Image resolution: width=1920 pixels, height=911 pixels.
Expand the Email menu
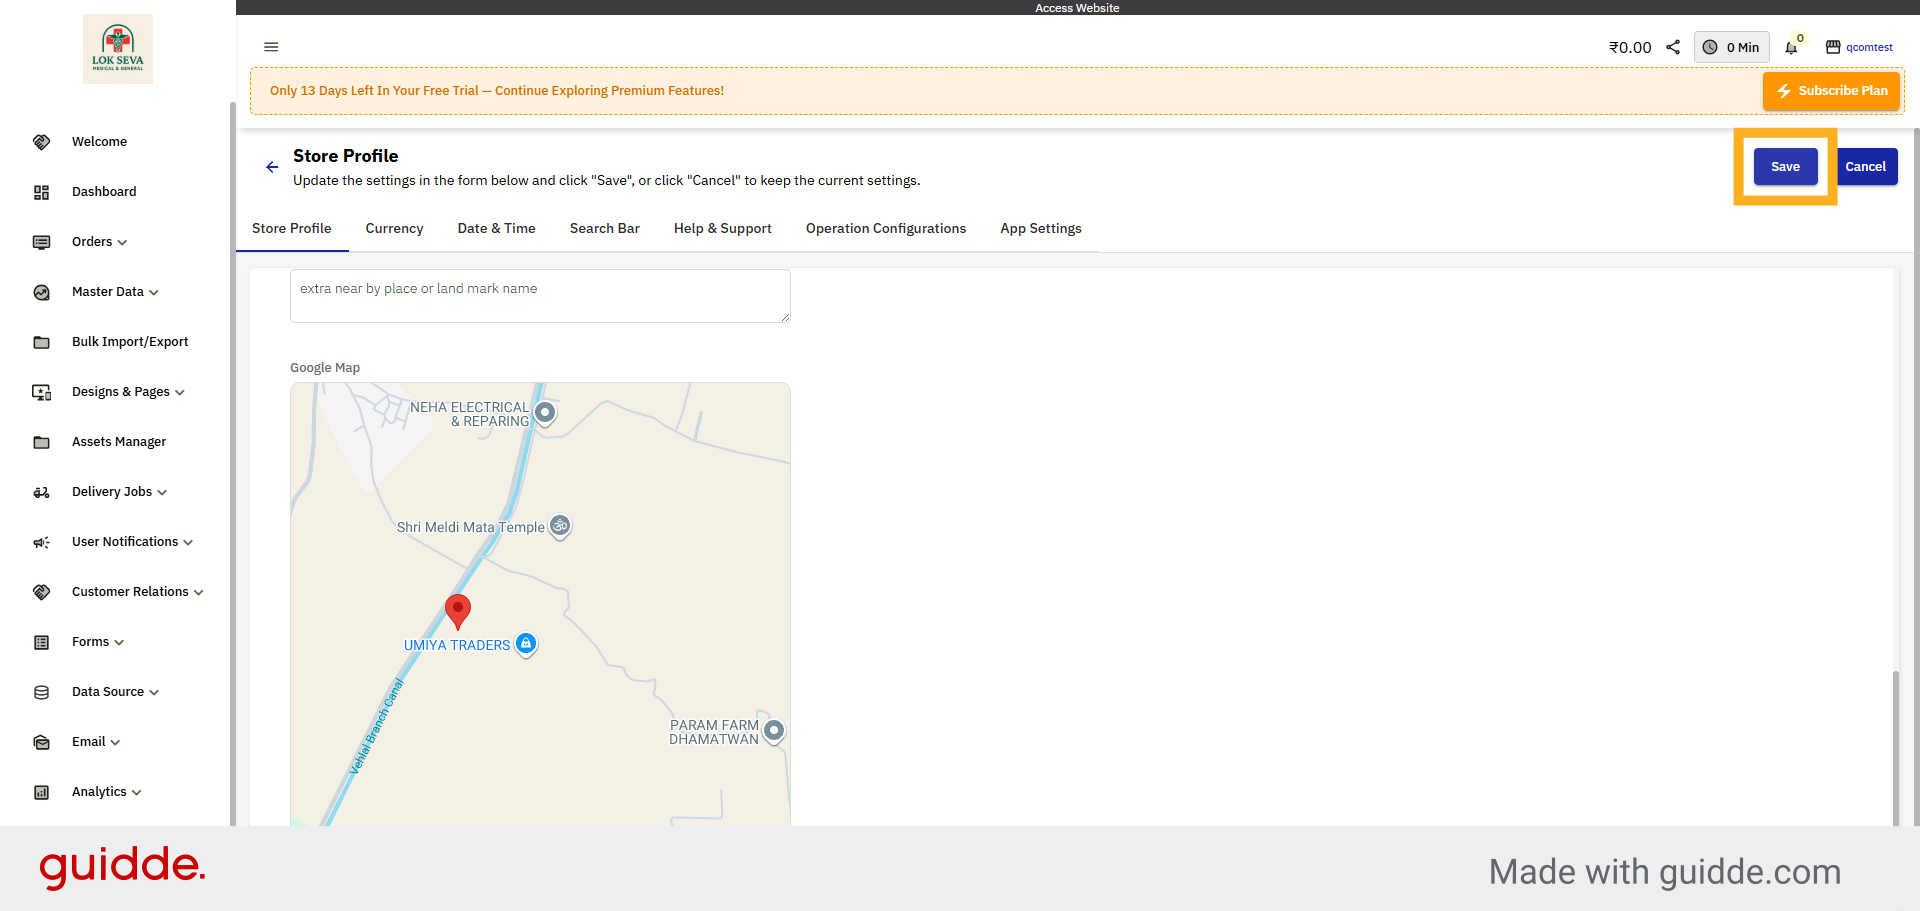point(115,742)
